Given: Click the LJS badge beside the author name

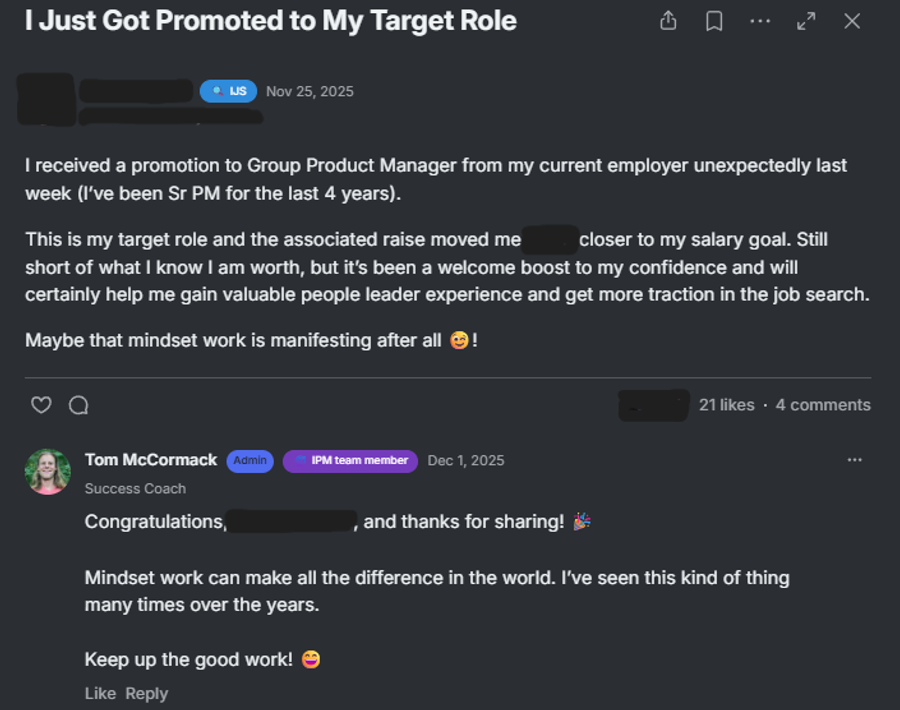Looking at the screenshot, I should pyautogui.click(x=228, y=90).
